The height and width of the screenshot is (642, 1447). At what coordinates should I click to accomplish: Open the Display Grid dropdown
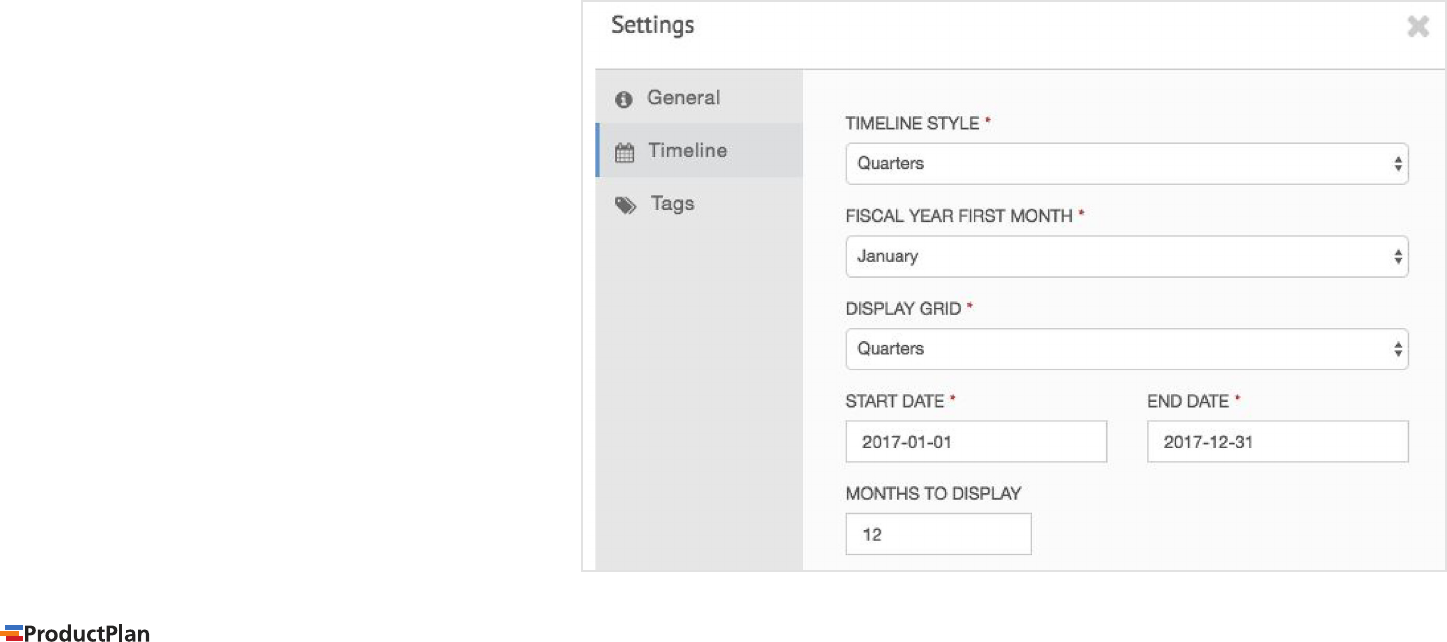coord(1127,349)
